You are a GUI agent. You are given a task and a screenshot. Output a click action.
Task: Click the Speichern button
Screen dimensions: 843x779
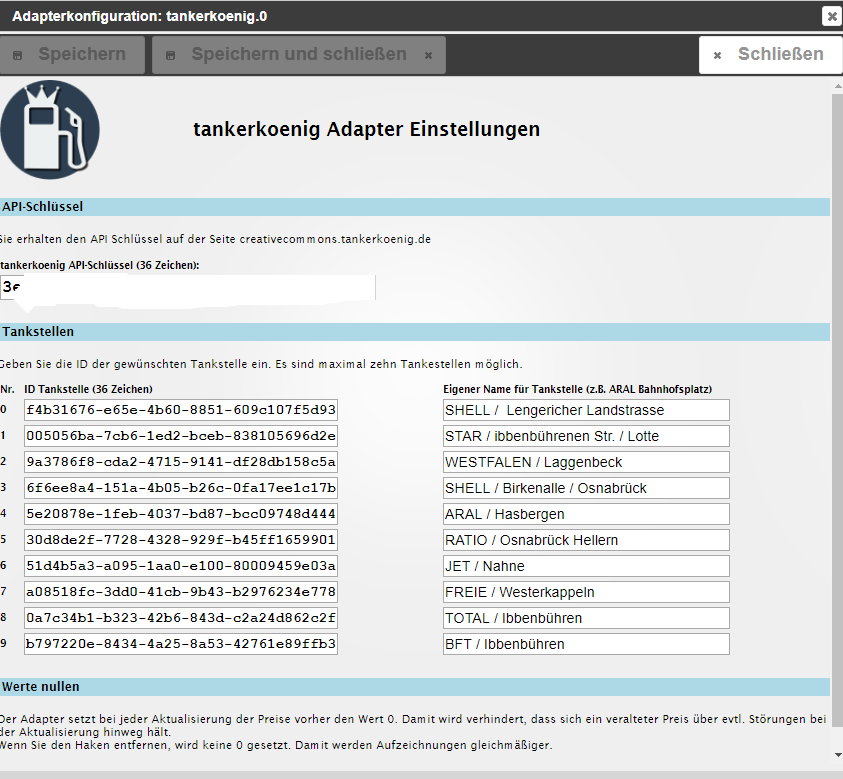72,54
